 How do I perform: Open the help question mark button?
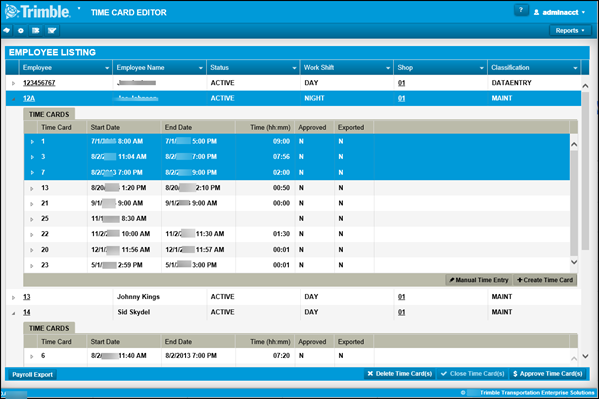point(521,10)
